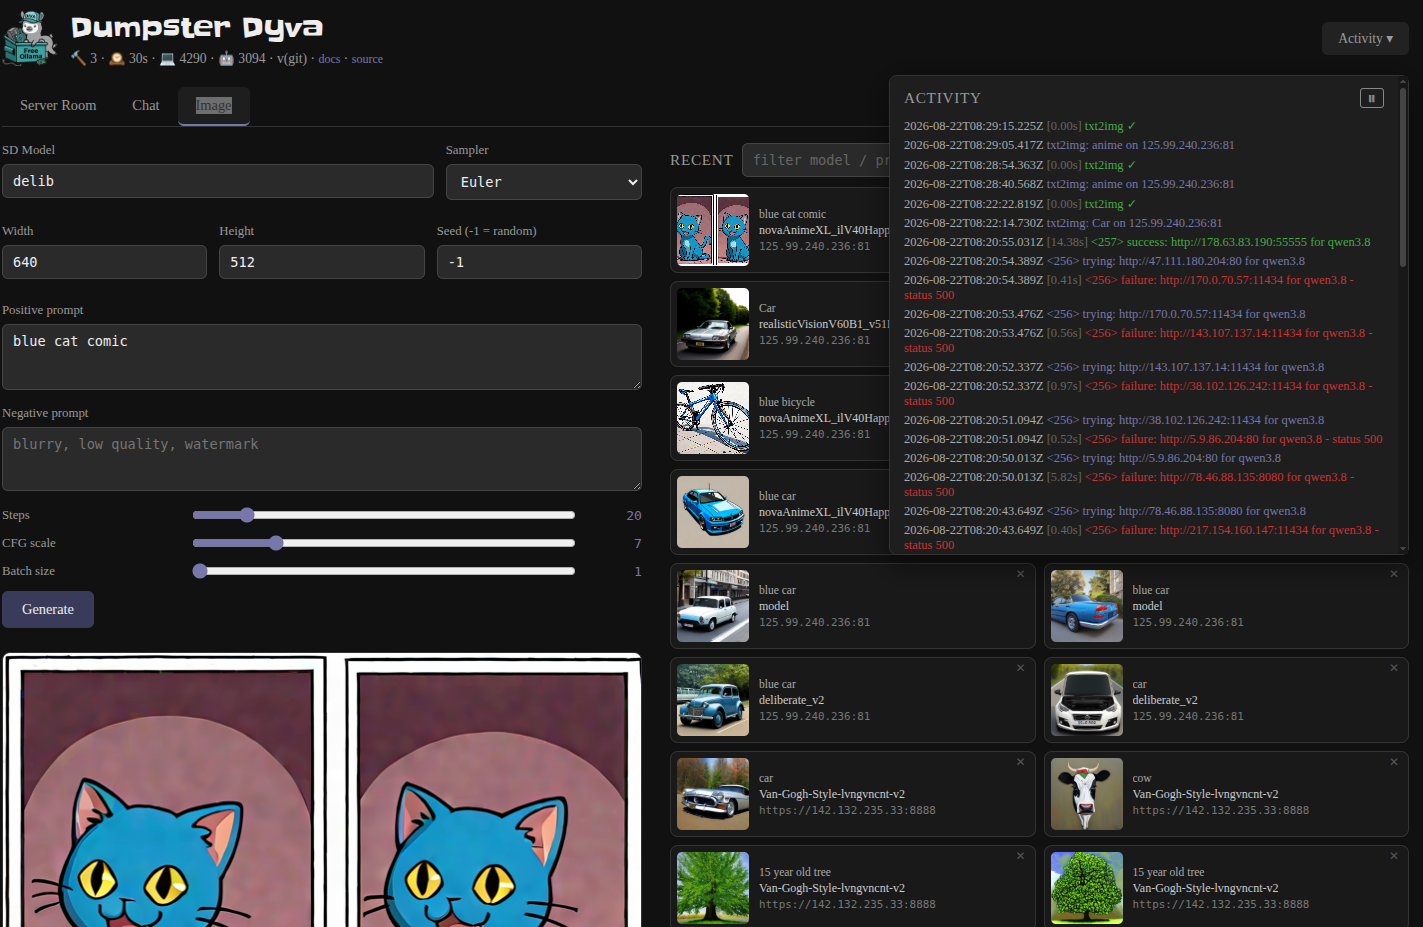This screenshot has height=927, width=1423.
Task: Switch to the Chat tab
Action: tap(146, 105)
